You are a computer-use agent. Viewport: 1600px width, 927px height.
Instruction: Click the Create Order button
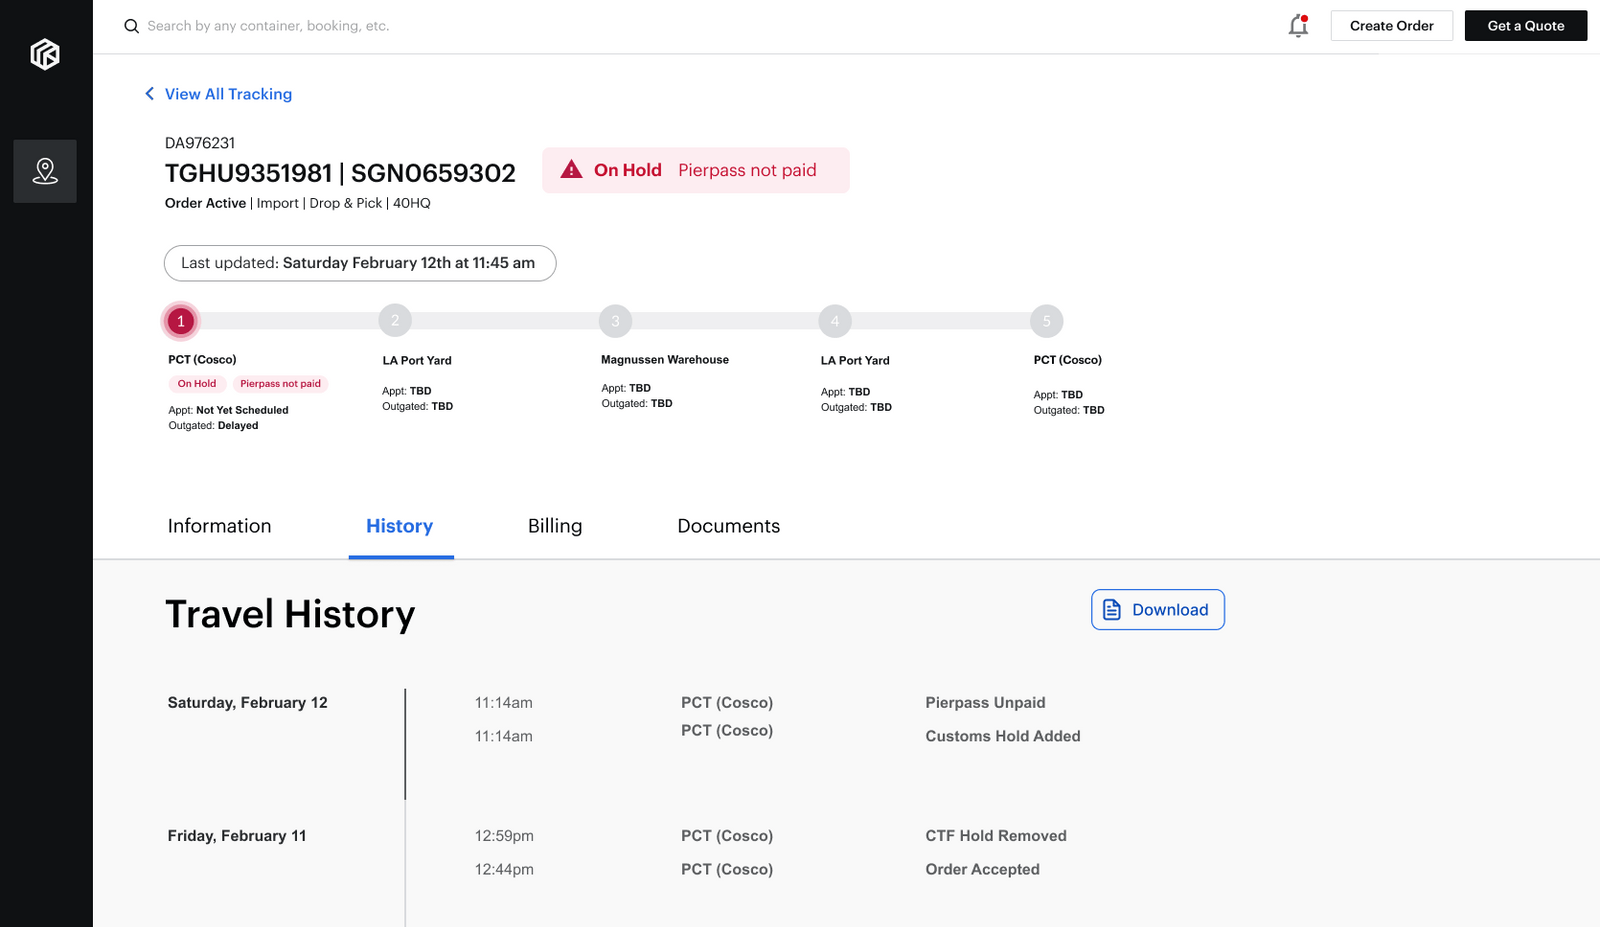pos(1391,25)
